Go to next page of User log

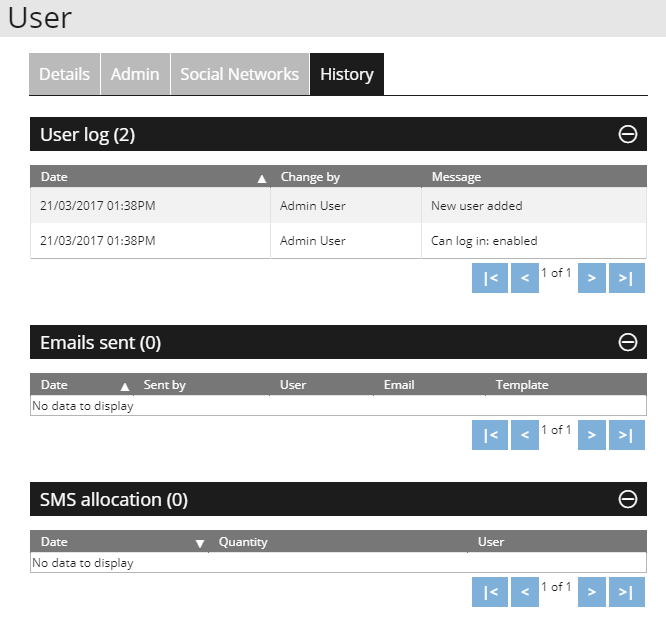(x=592, y=278)
